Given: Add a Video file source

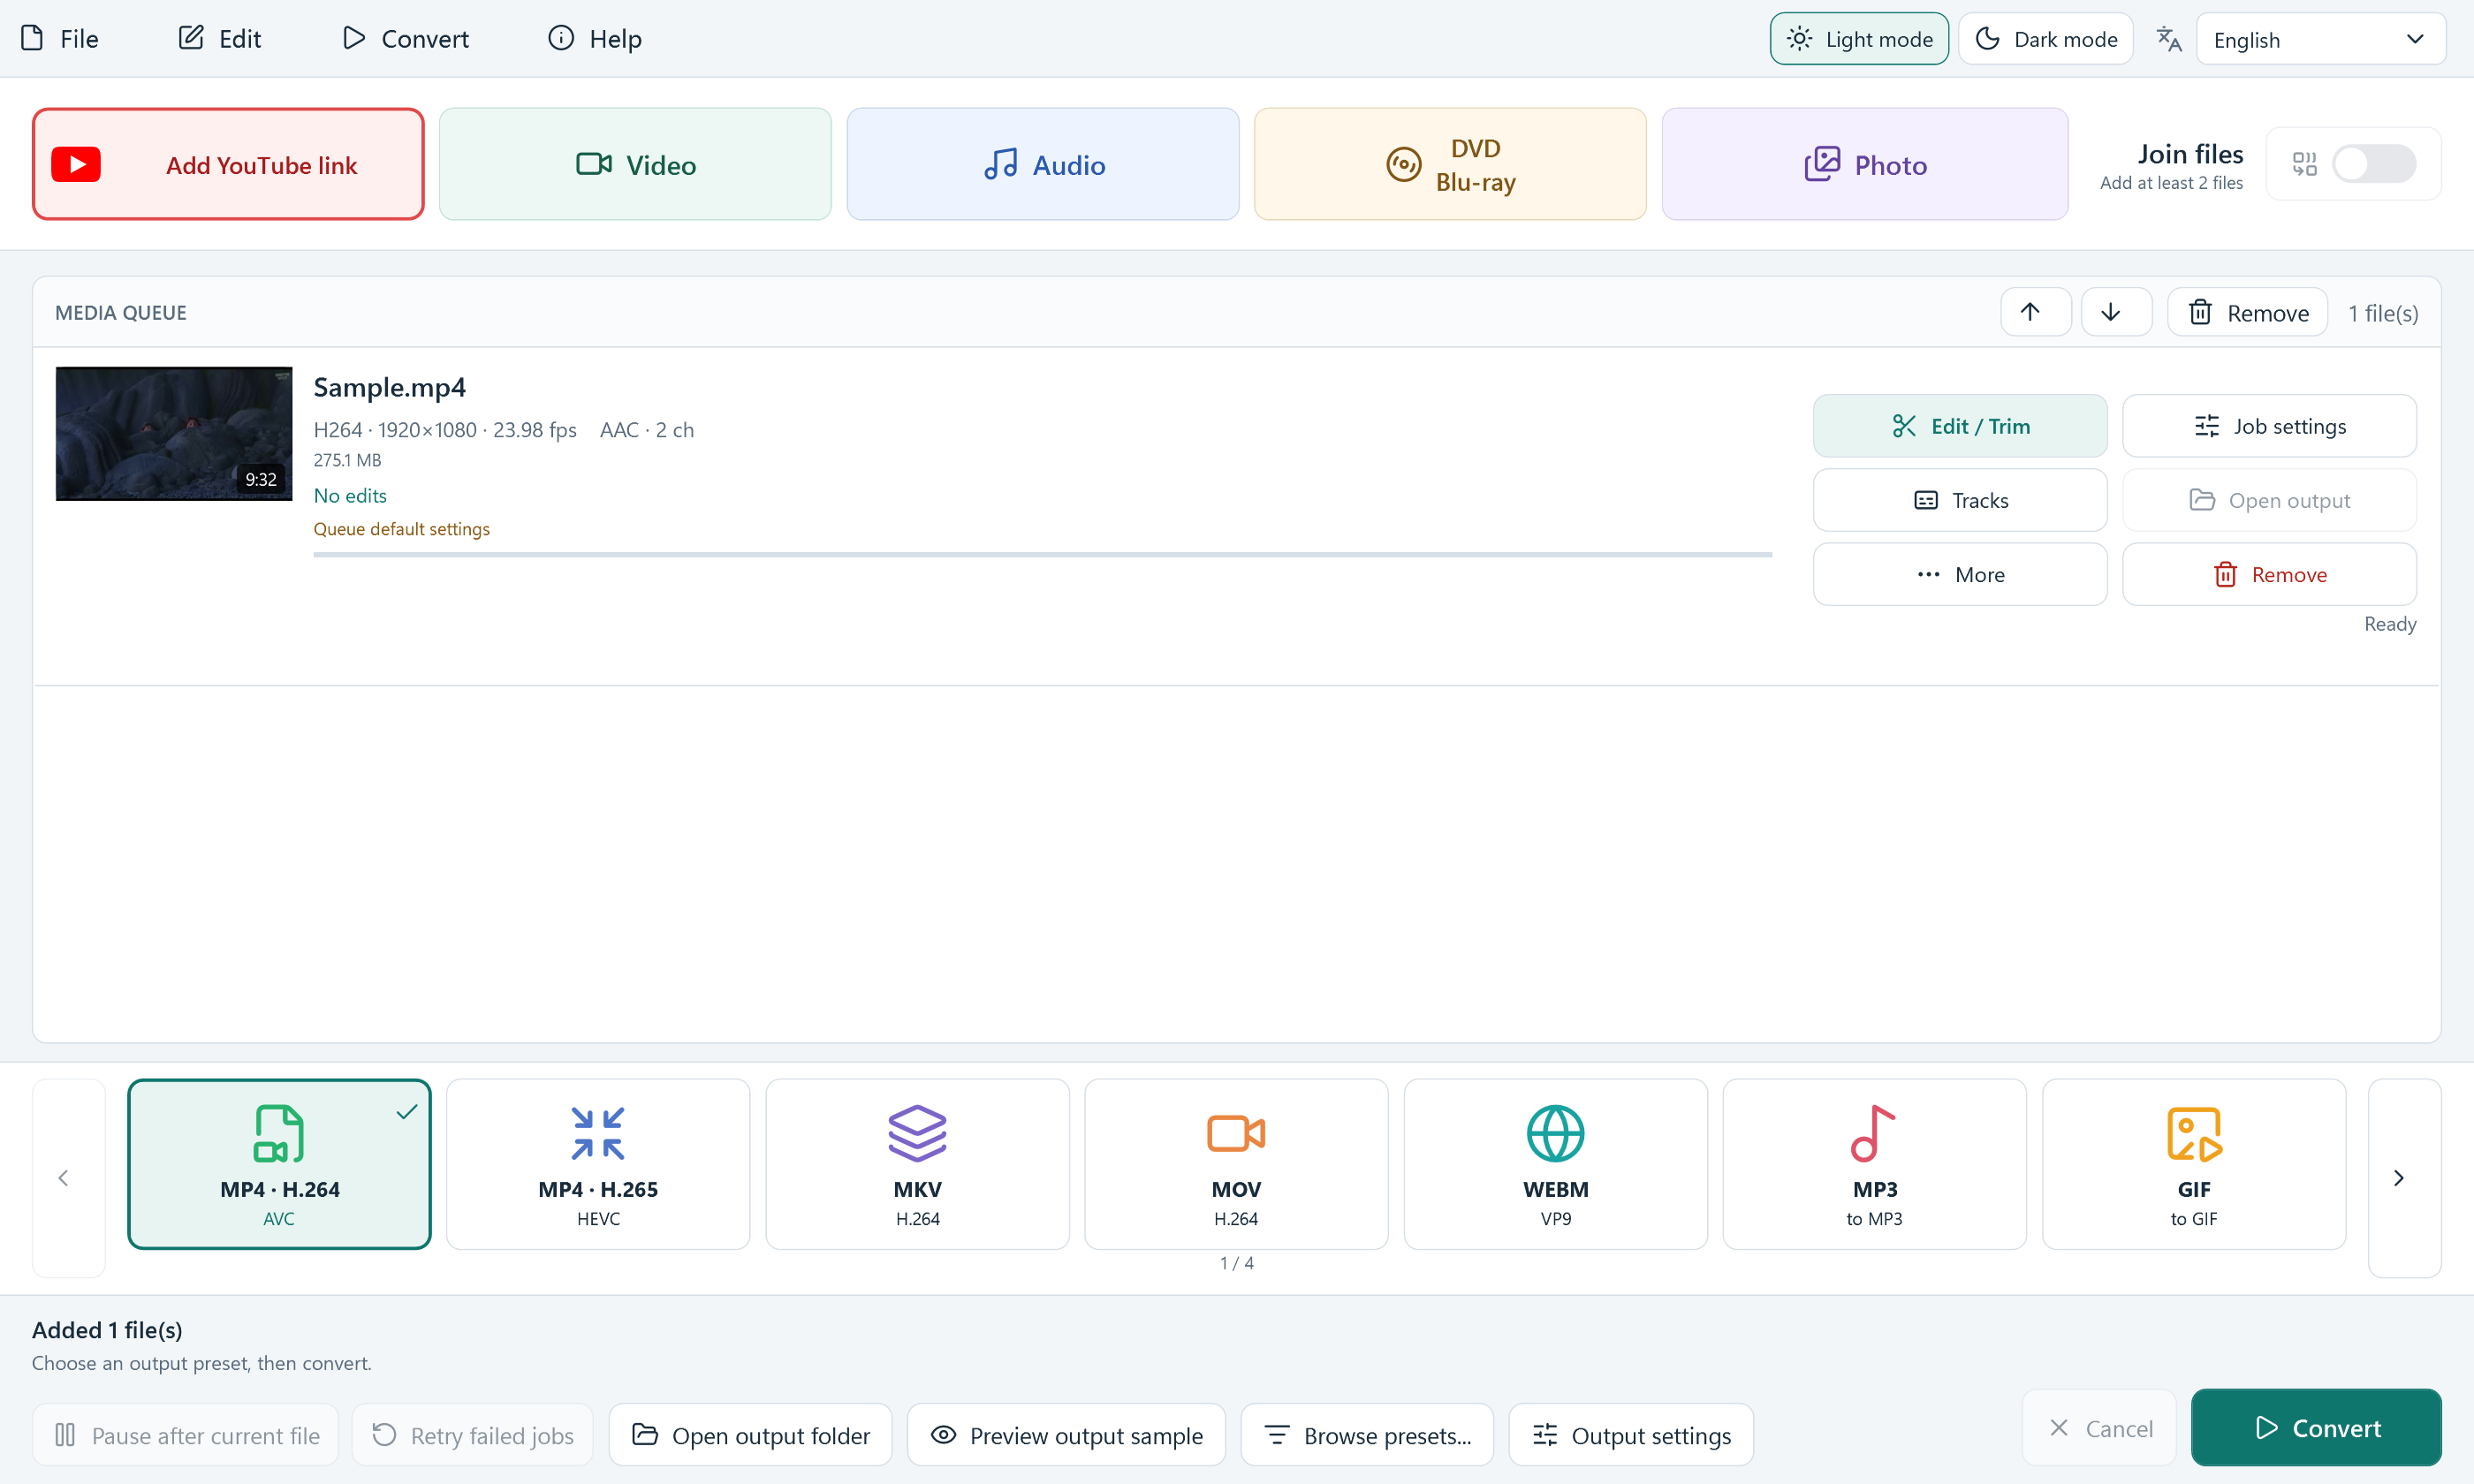Looking at the screenshot, I should click(635, 164).
